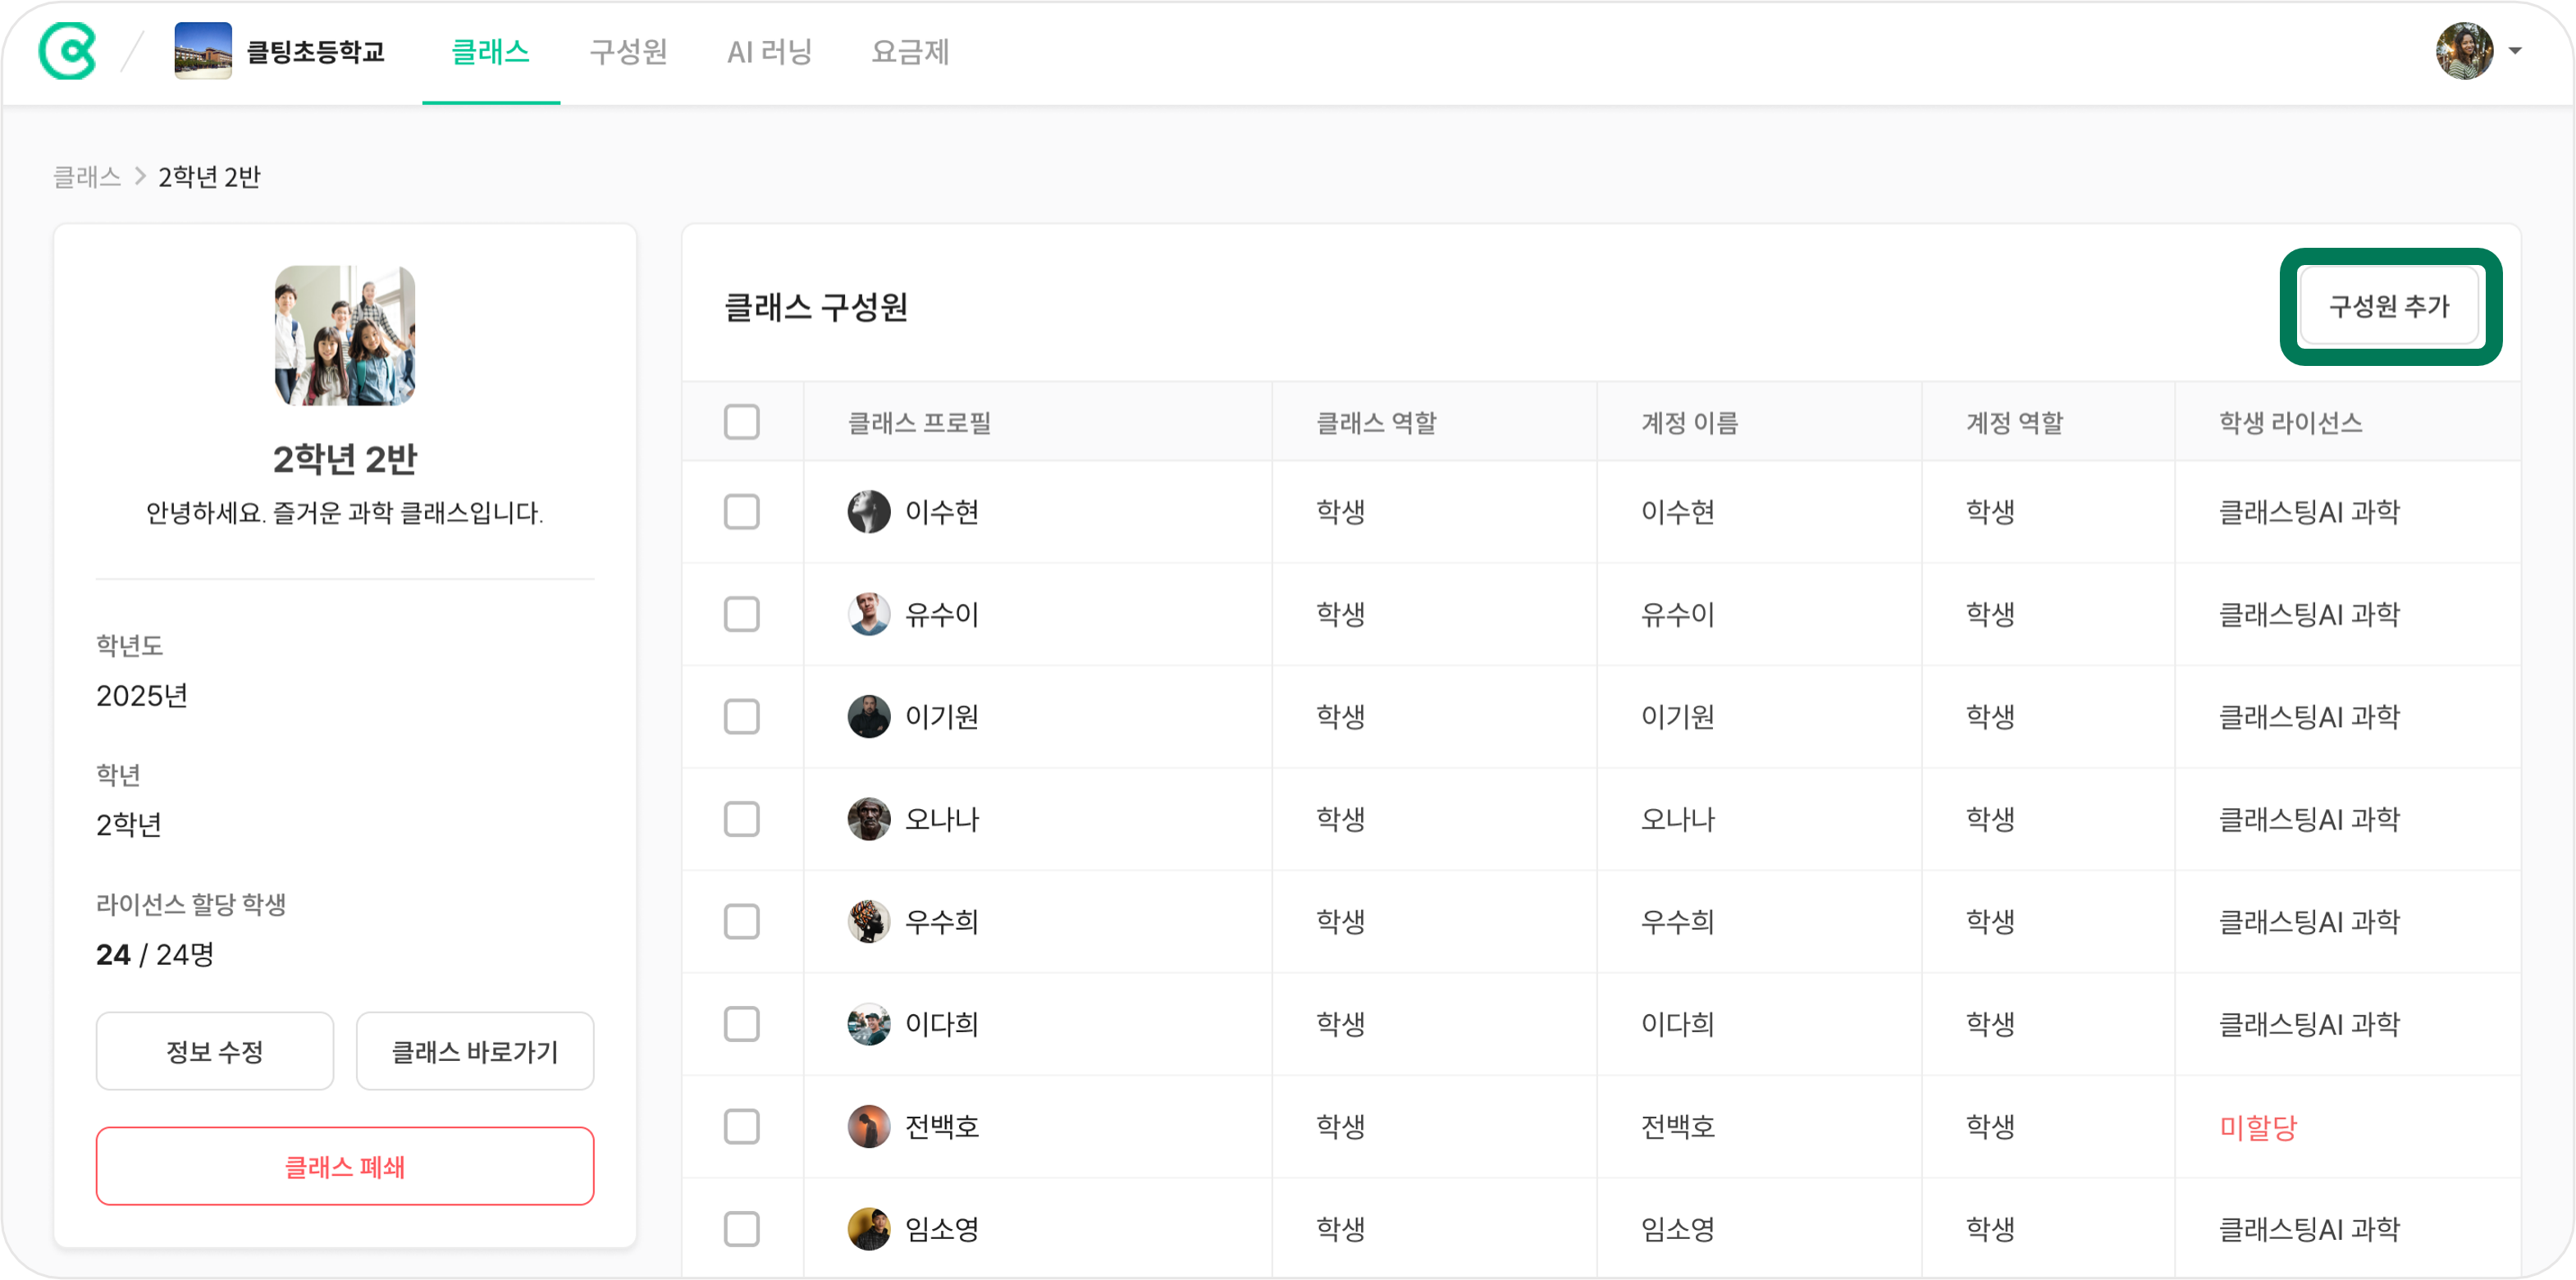
Task: Click the 구성원 추가 button
Action: coord(2390,306)
